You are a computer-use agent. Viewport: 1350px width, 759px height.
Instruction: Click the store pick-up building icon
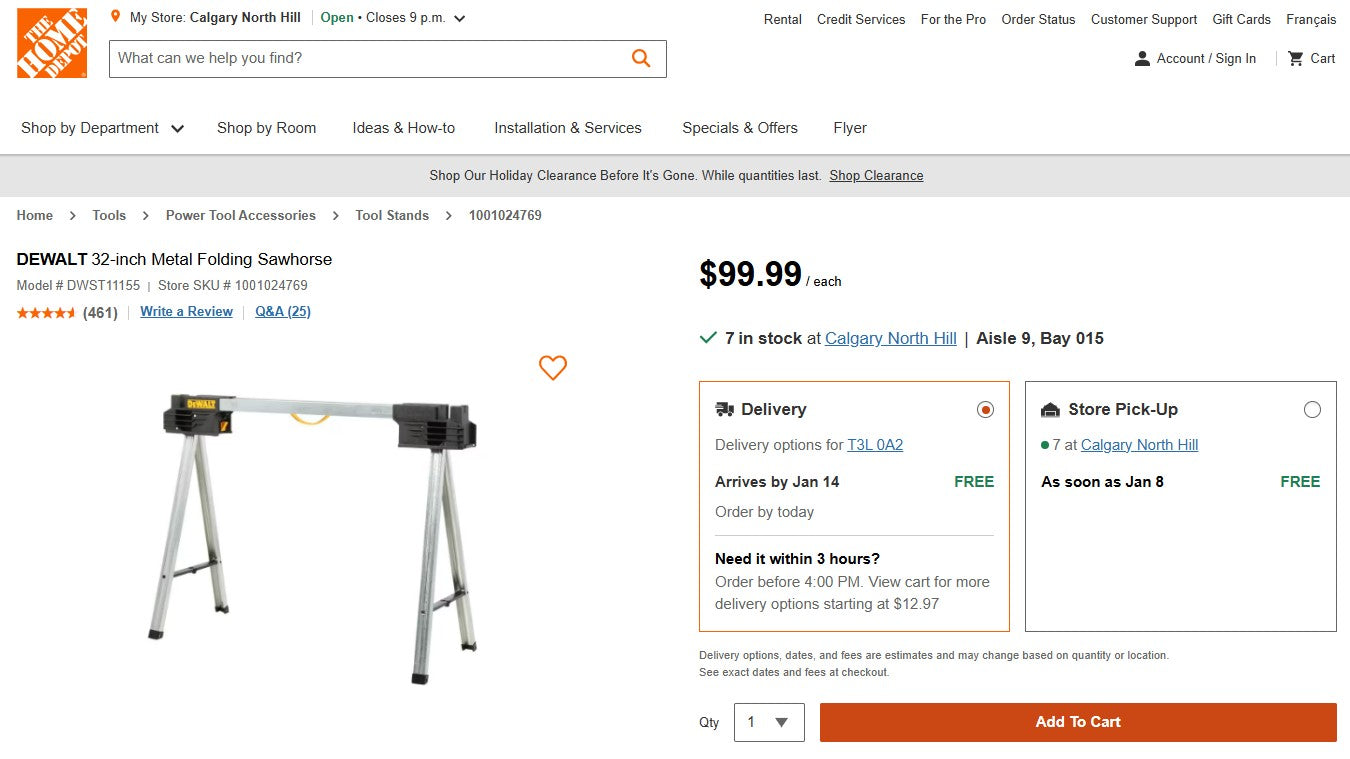1050,409
